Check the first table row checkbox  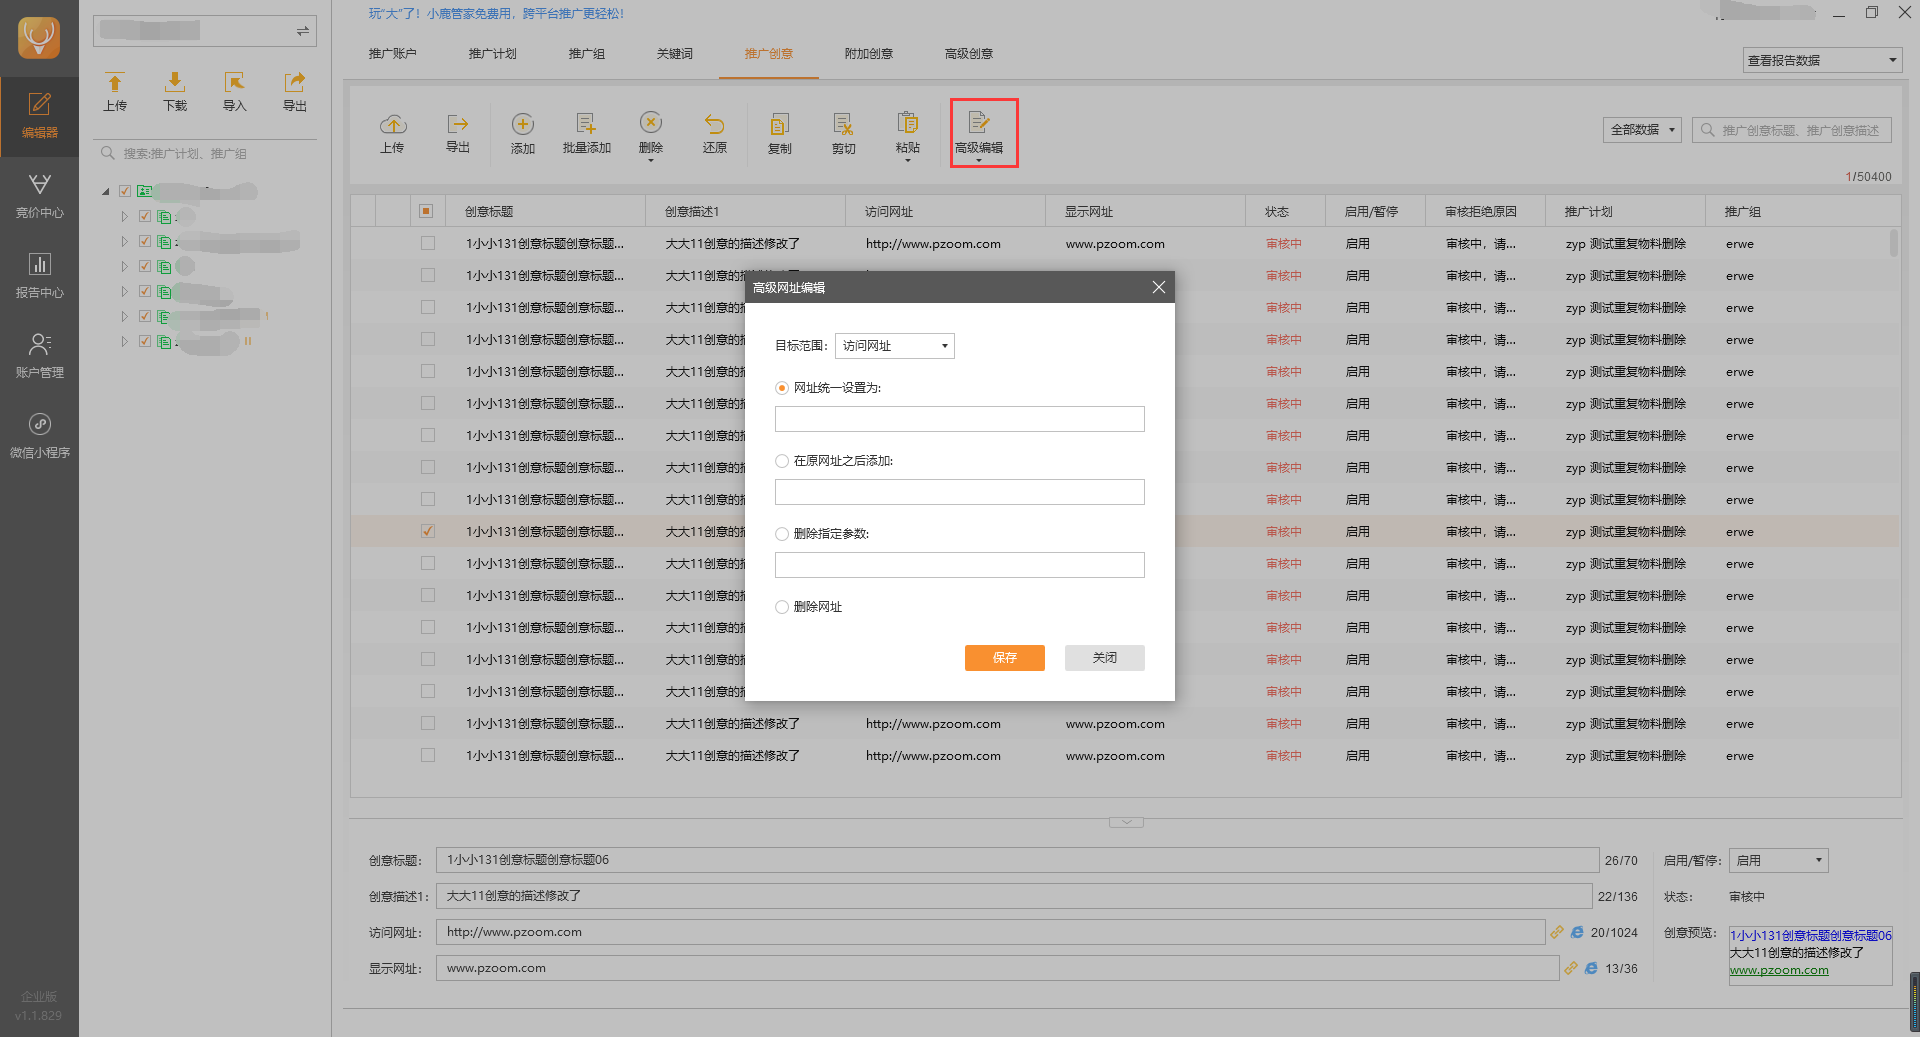[x=428, y=243]
